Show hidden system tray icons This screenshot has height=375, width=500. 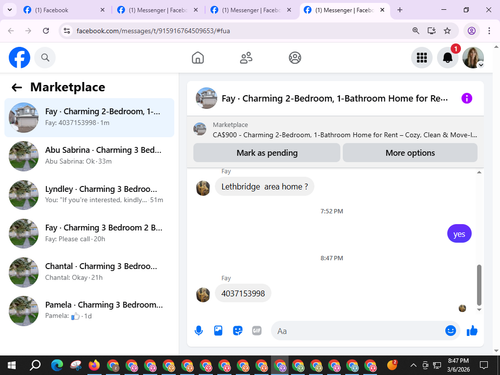click(413, 366)
